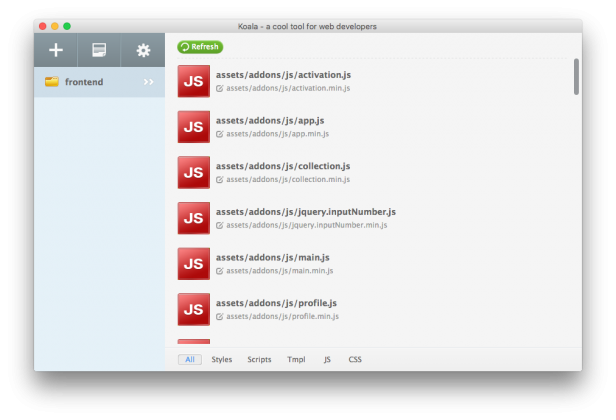Select file assets/addons/js/jquery.inputNumber.js
This screenshot has height=420, width=616.
[306, 212]
